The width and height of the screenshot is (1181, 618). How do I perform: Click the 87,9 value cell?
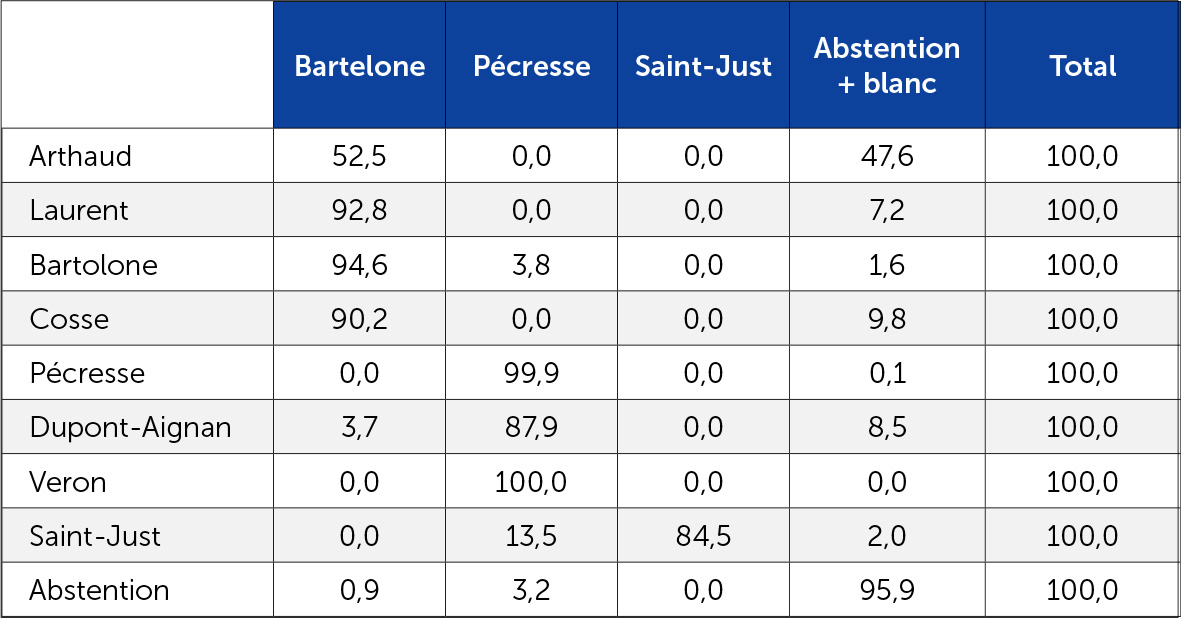(x=531, y=428)
